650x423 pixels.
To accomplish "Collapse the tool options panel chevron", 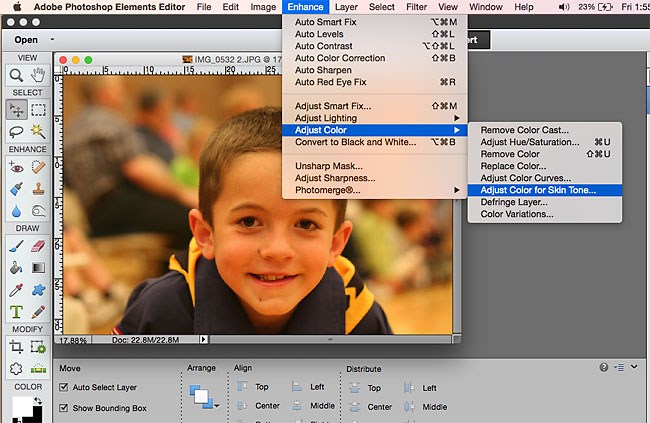I will point(634,367).
